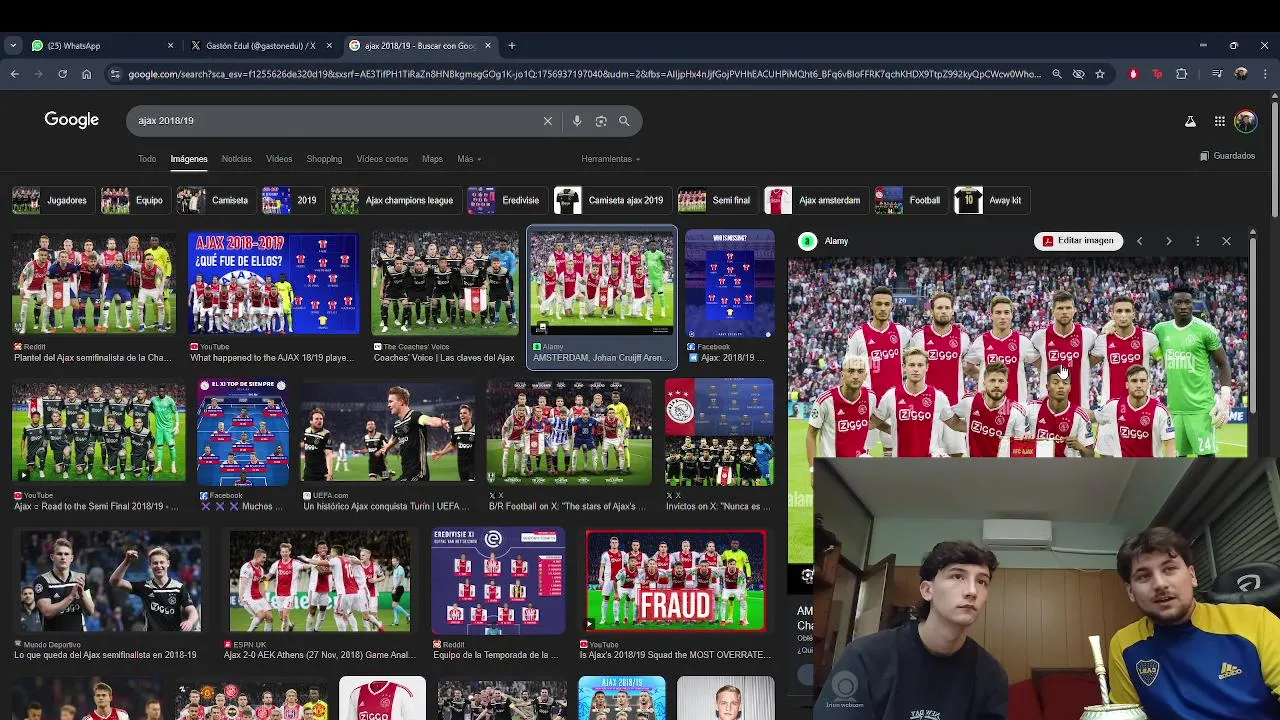Select the Maps search tab
Screen dimensions: 1280x720
pyautogui.click(x=432, y=159)
